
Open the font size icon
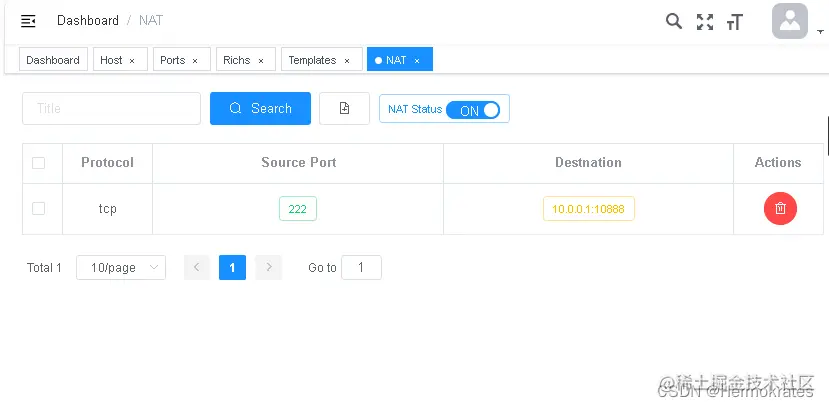click(734, 22)
